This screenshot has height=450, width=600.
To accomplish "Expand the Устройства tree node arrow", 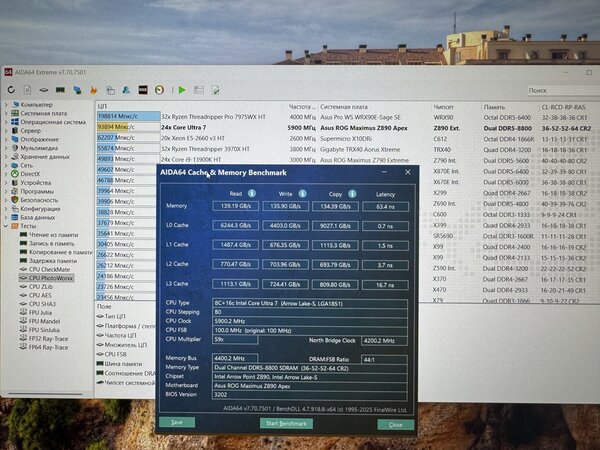I will tap(6, 183).
